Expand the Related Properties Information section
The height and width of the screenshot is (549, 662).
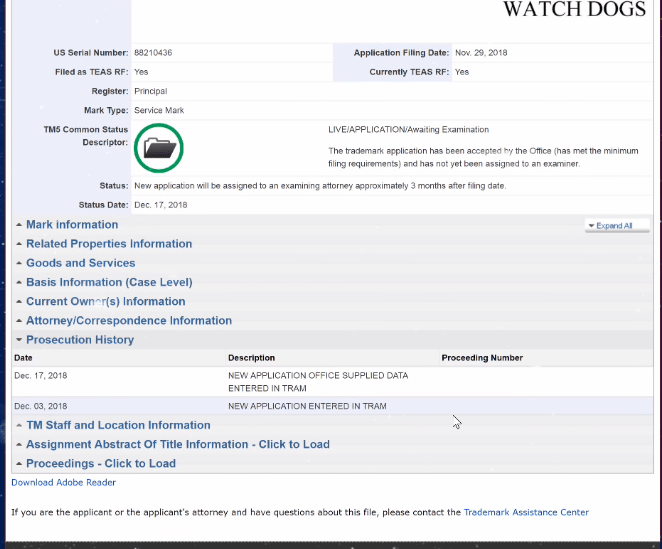(109, 244)
